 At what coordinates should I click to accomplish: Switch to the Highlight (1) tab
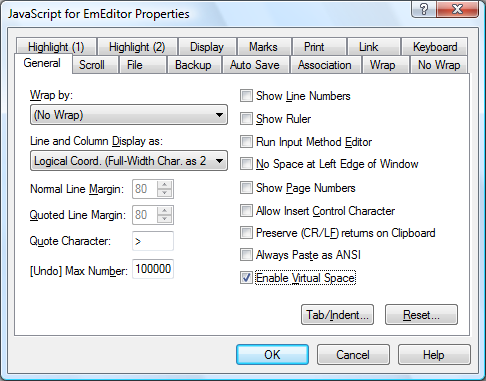(x=56, y=47)
